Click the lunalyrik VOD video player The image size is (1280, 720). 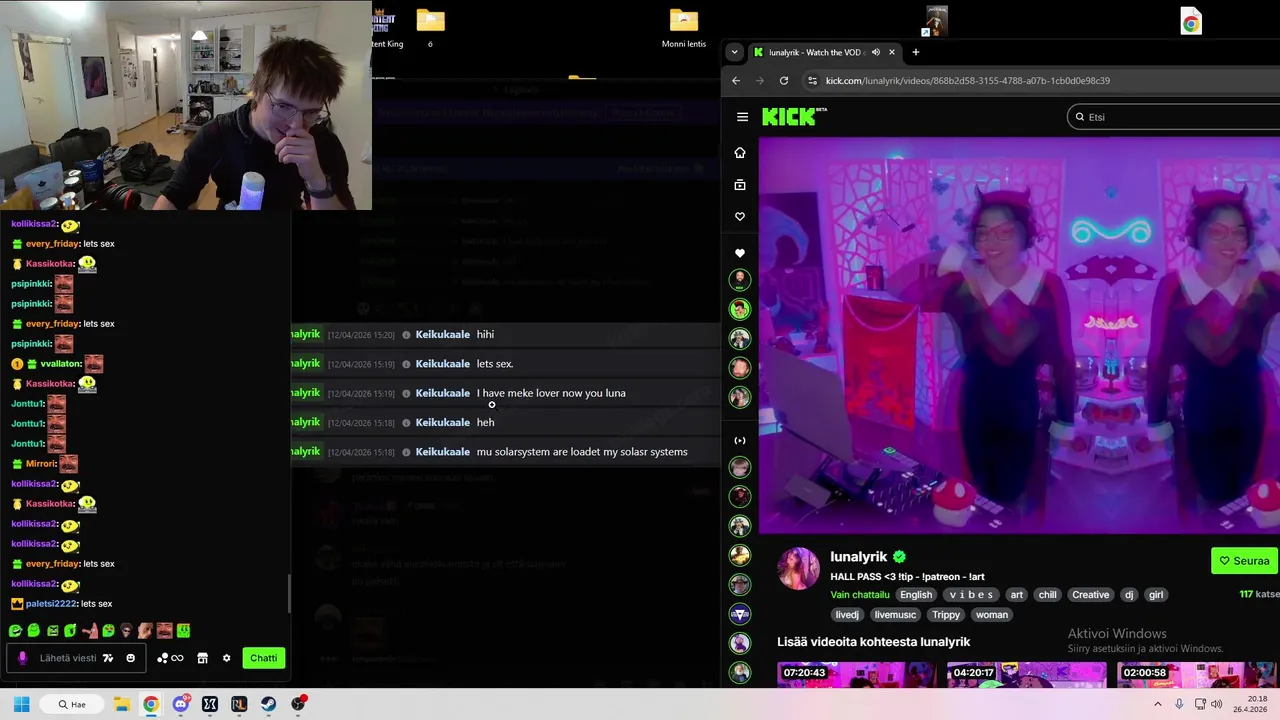click(x=1019, y=335)
